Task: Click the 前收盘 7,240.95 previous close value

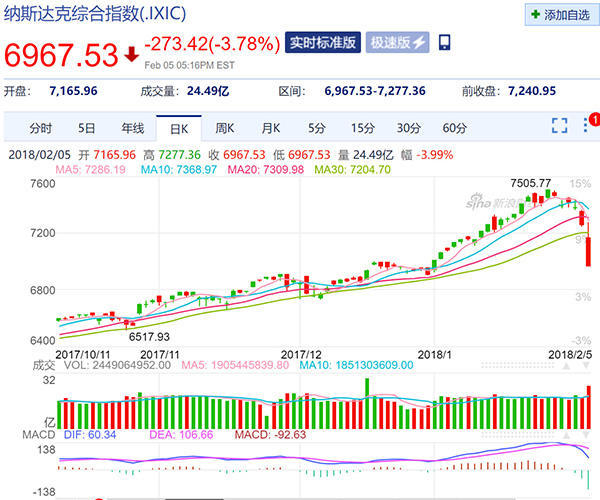Action: pos(532,91)
